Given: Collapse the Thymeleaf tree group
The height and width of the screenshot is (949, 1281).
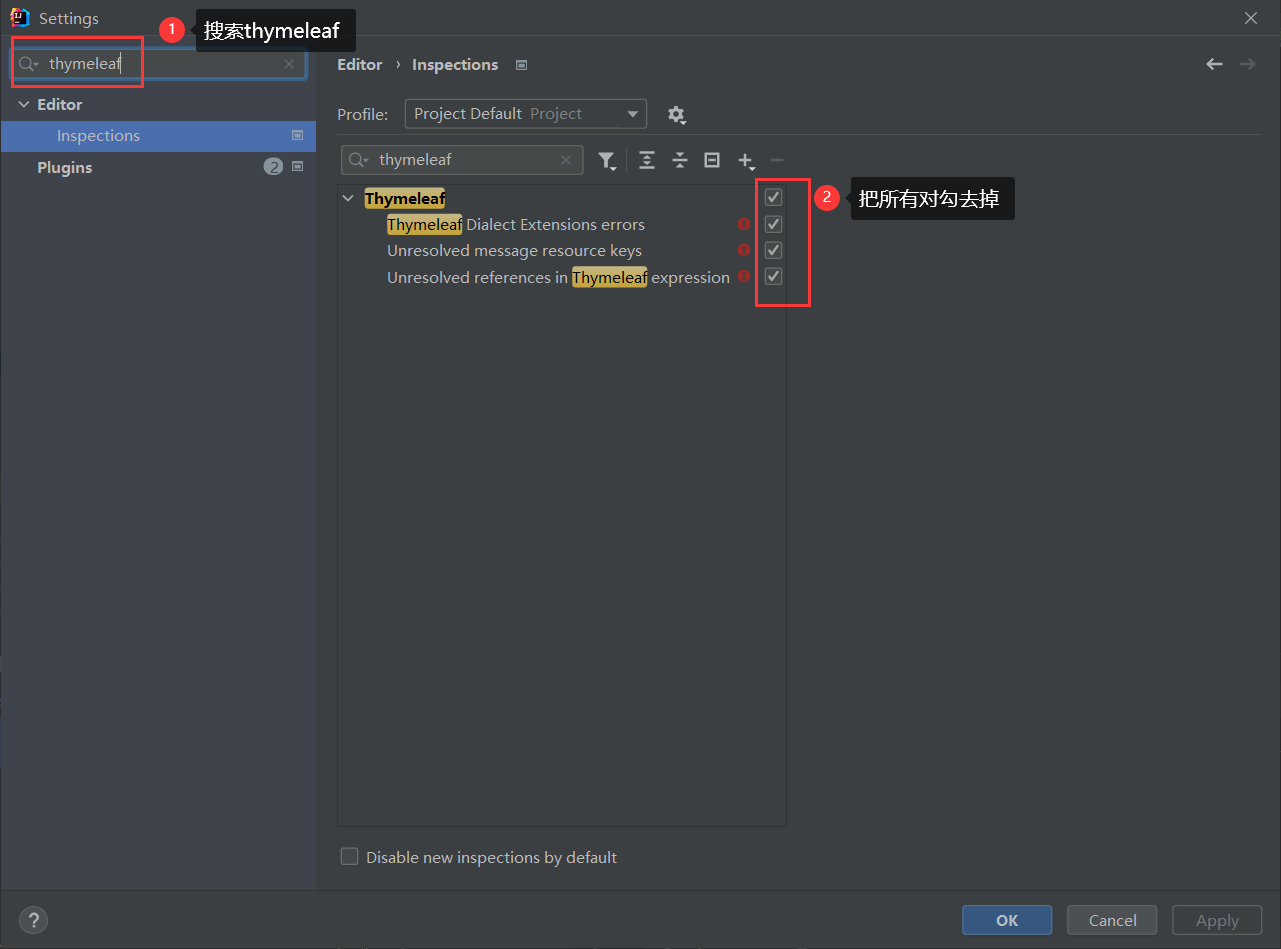Looking at the screenshot, I should coord(348,199).
